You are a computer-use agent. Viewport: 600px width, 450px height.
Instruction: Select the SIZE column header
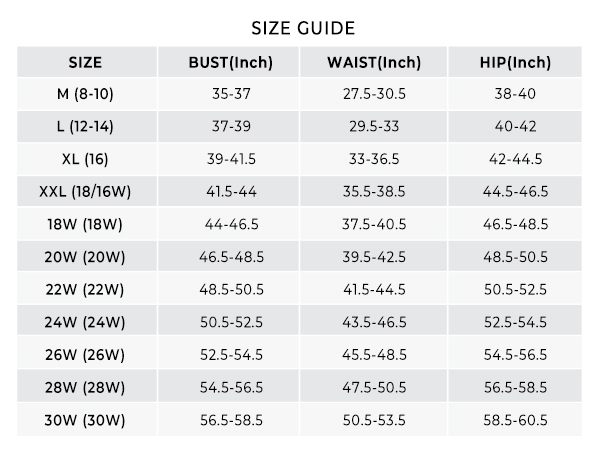(85, 62)
